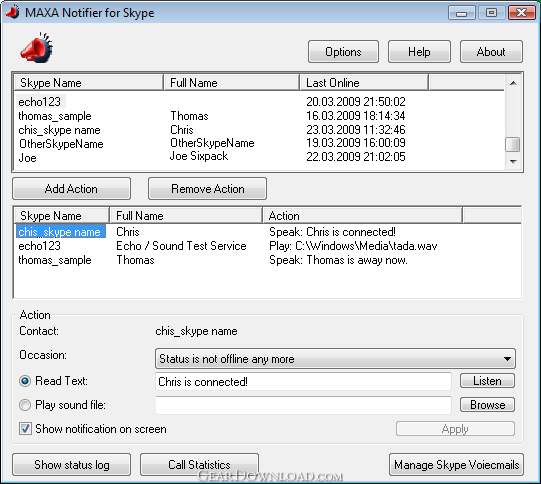Click the contact list scroll up arrow
This screenshot has width=541, height=484.
pyautogui.click(x=513, y=83)
